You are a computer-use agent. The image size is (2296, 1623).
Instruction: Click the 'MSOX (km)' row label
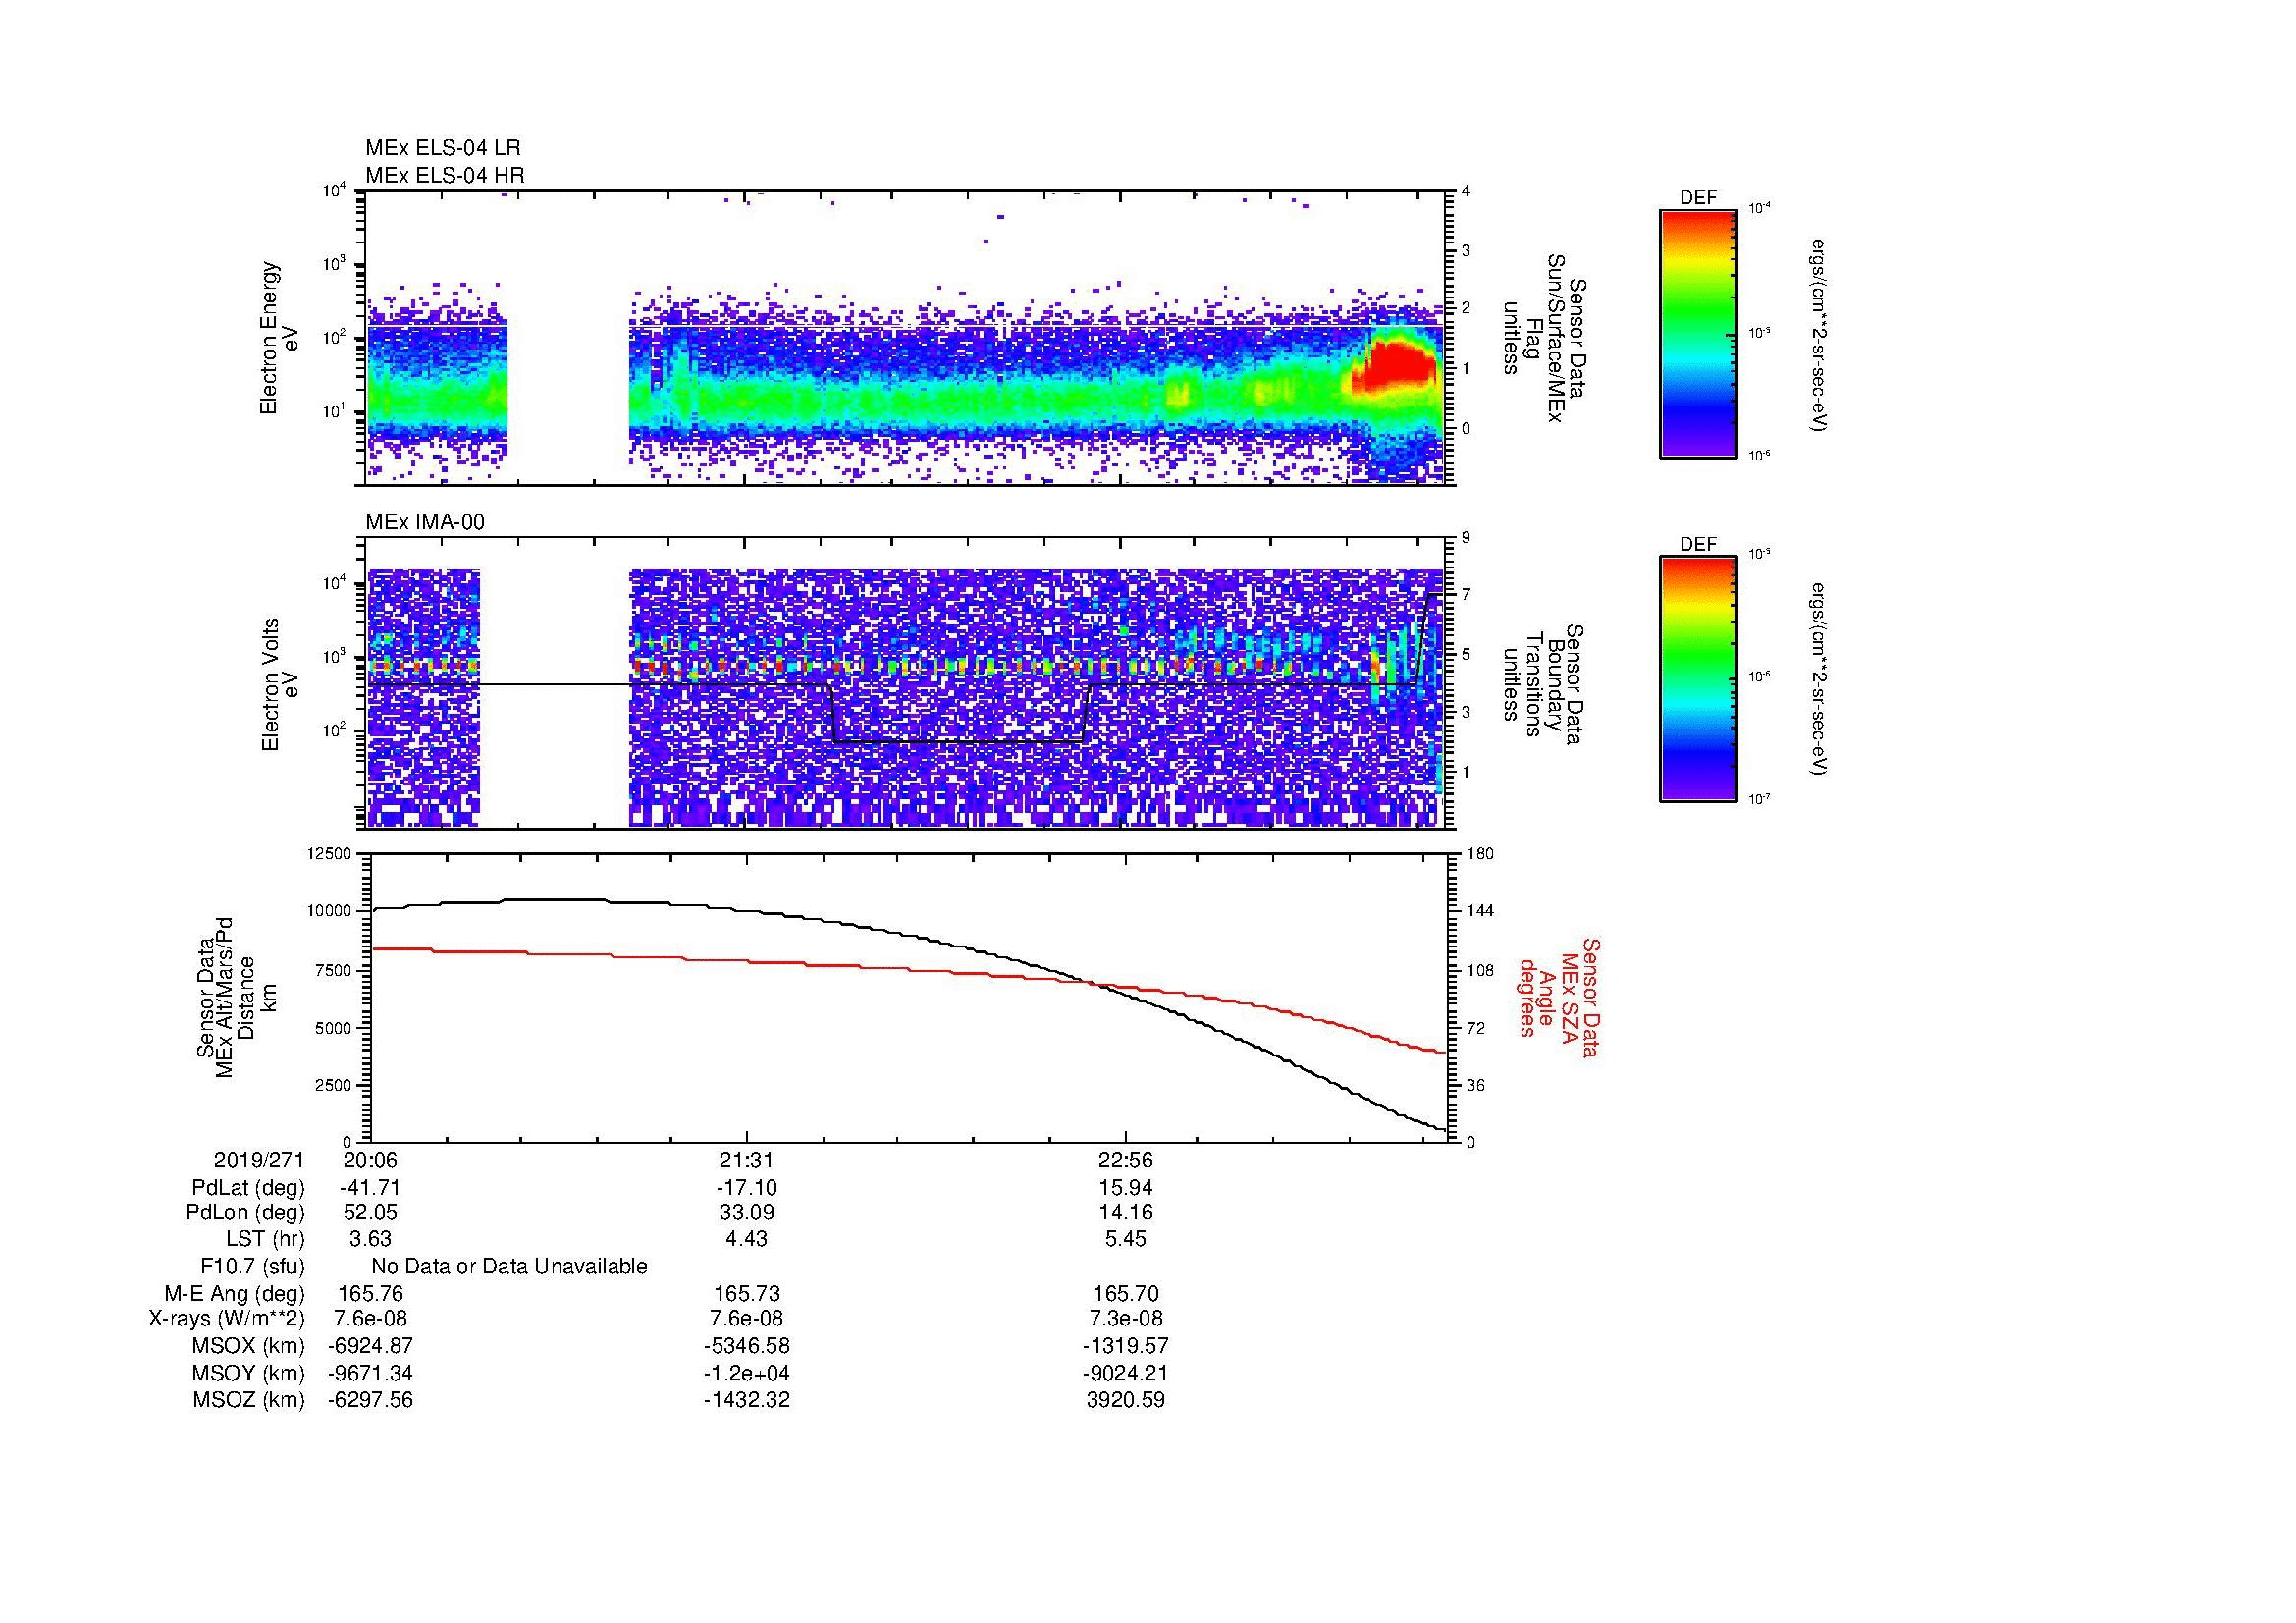(x=248, y=1346)
